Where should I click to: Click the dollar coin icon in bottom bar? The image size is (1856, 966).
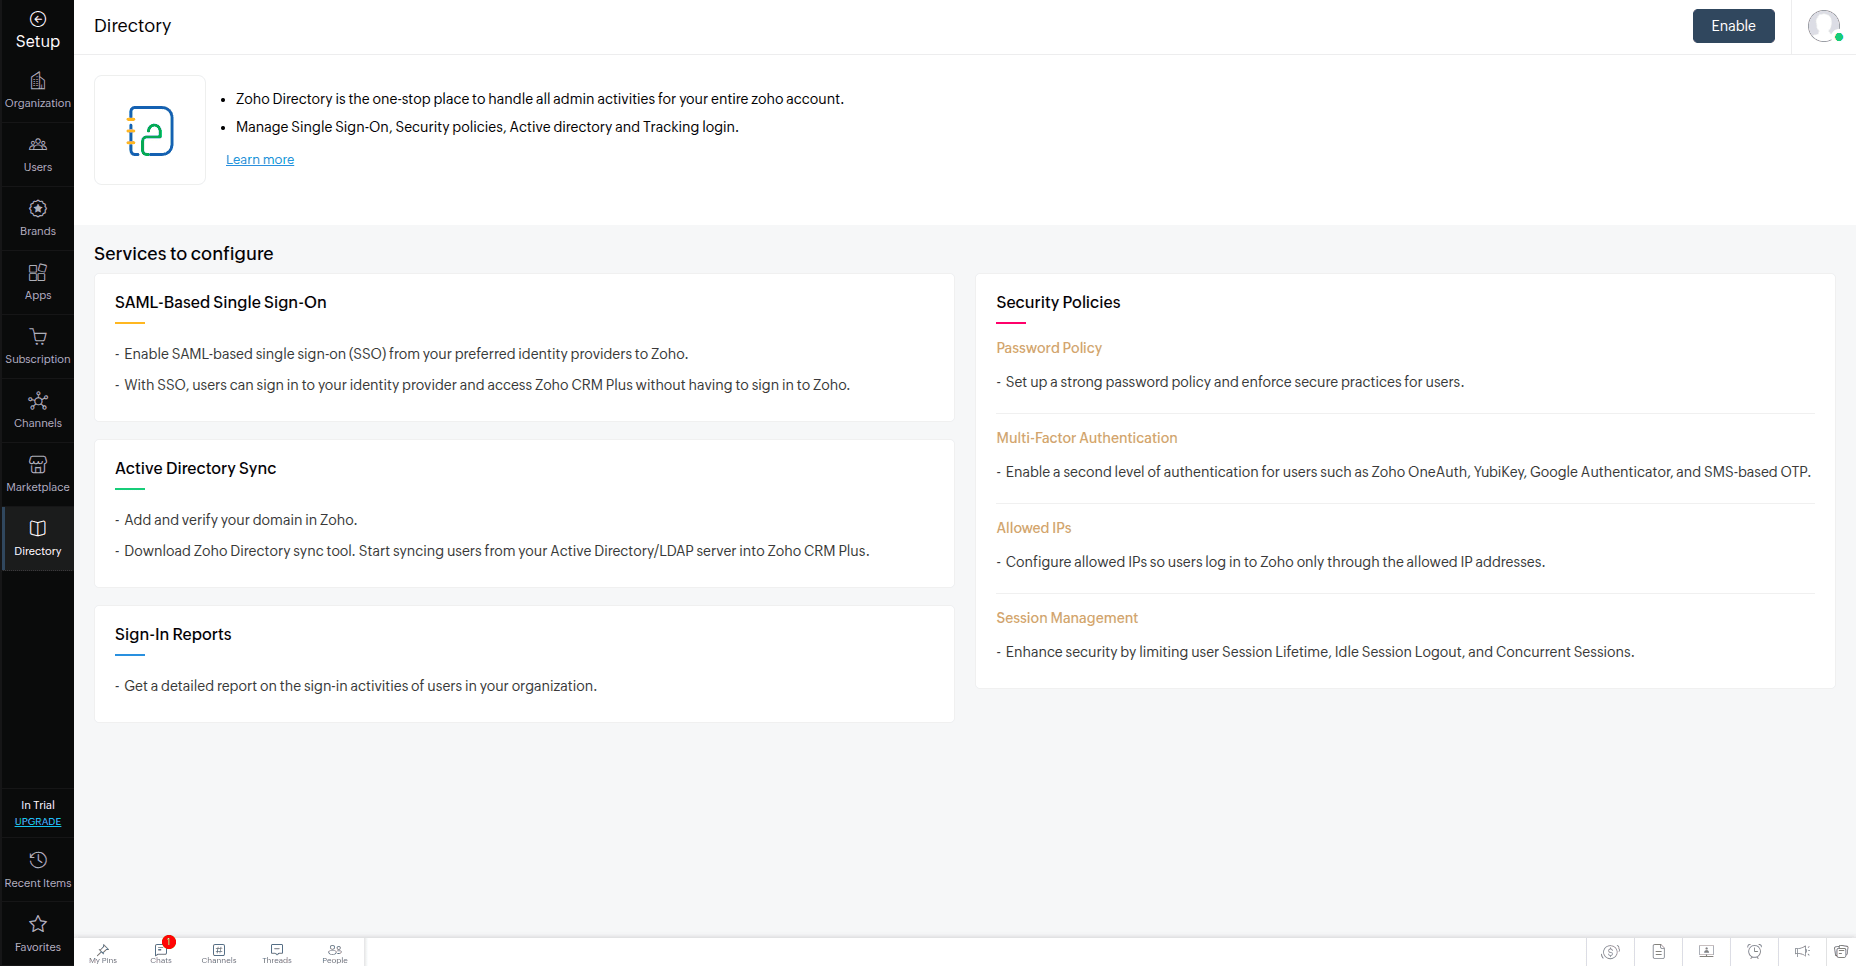1610,952
